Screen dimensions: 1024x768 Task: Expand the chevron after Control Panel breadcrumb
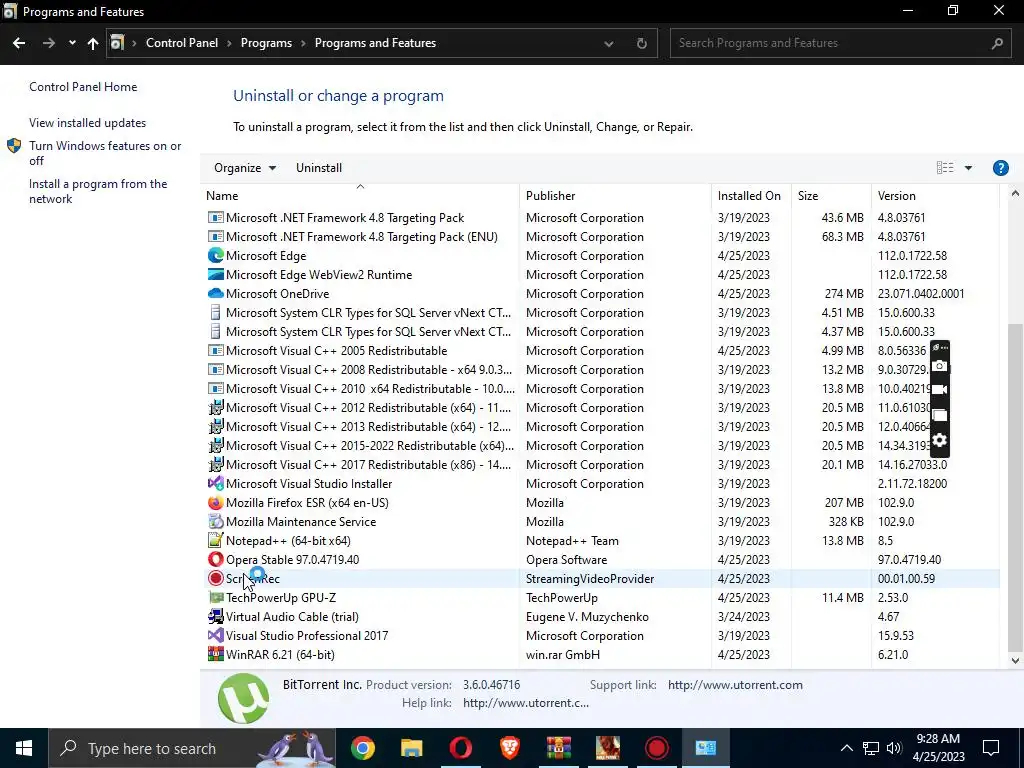[x=229, y=43]
